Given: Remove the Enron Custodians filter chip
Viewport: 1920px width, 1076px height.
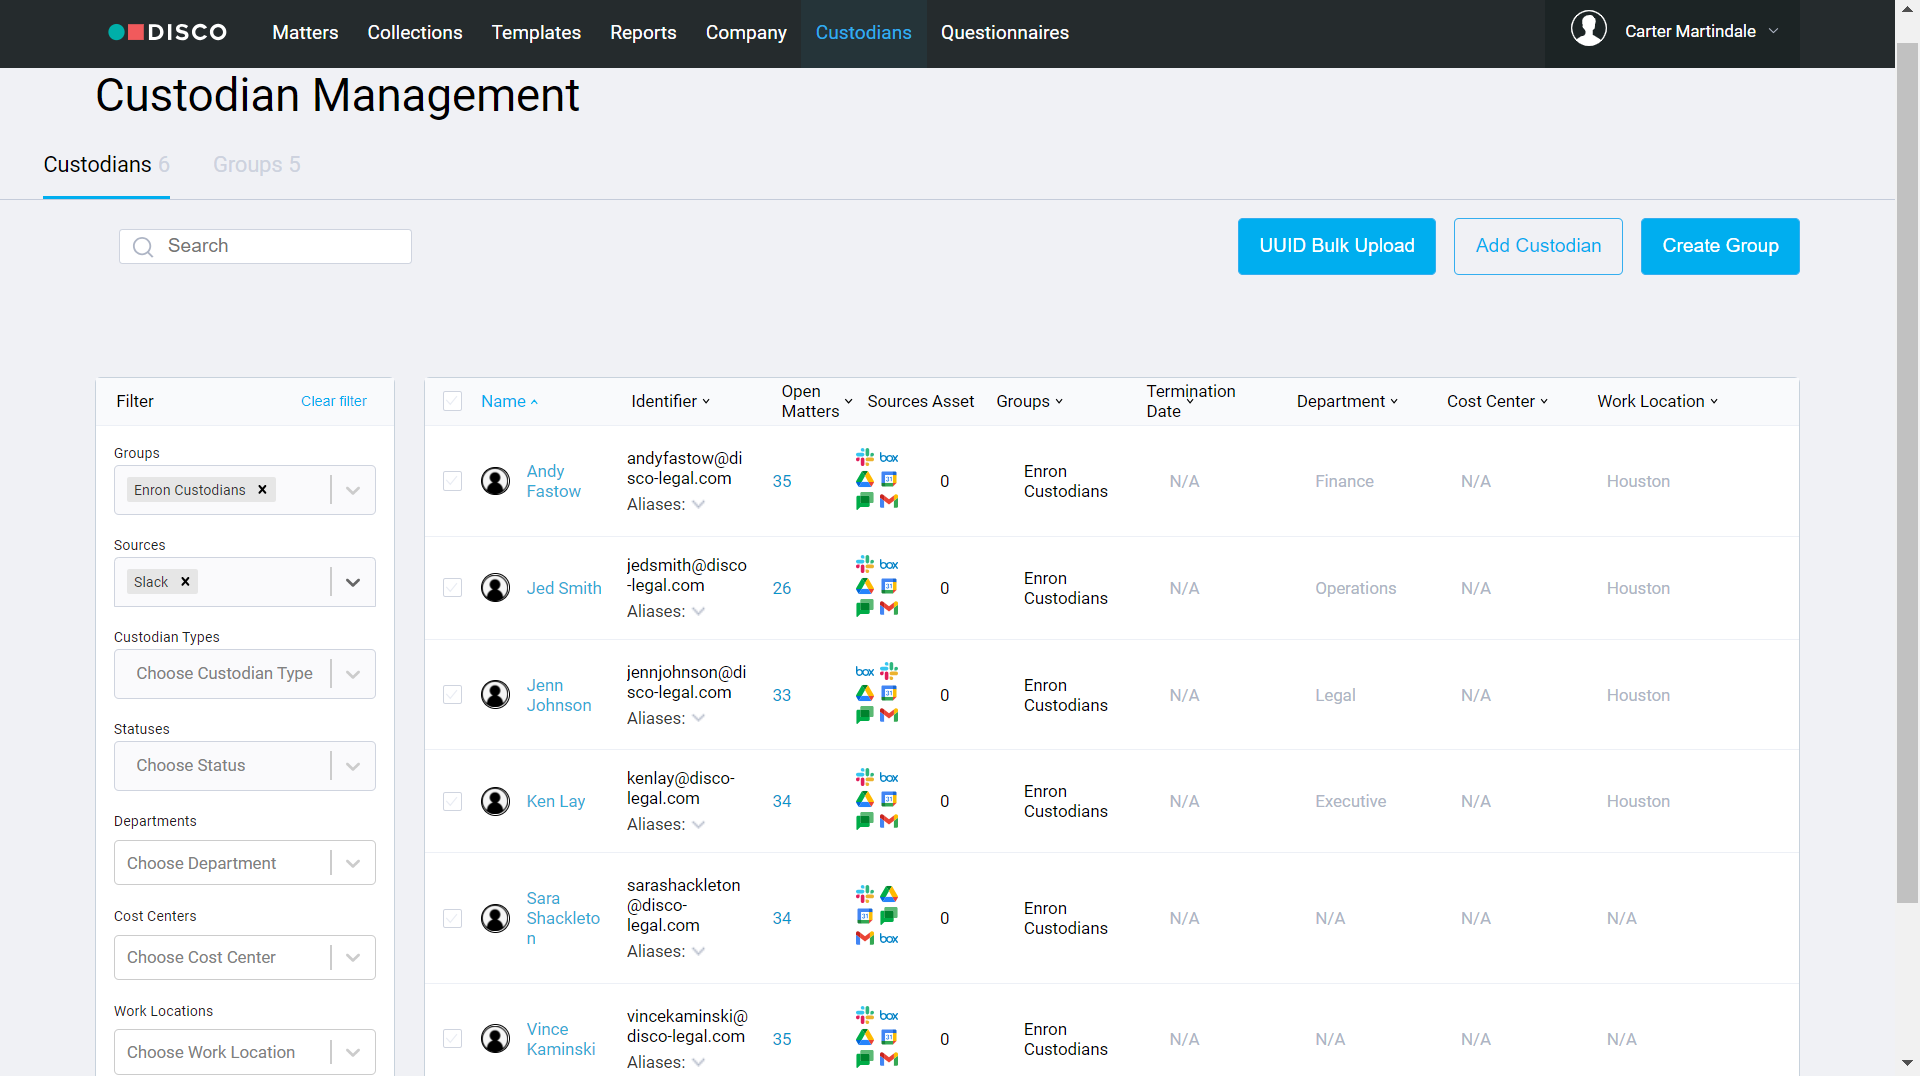Looking at the screenshot, I should pyautogui.click(x=262, y=490).
